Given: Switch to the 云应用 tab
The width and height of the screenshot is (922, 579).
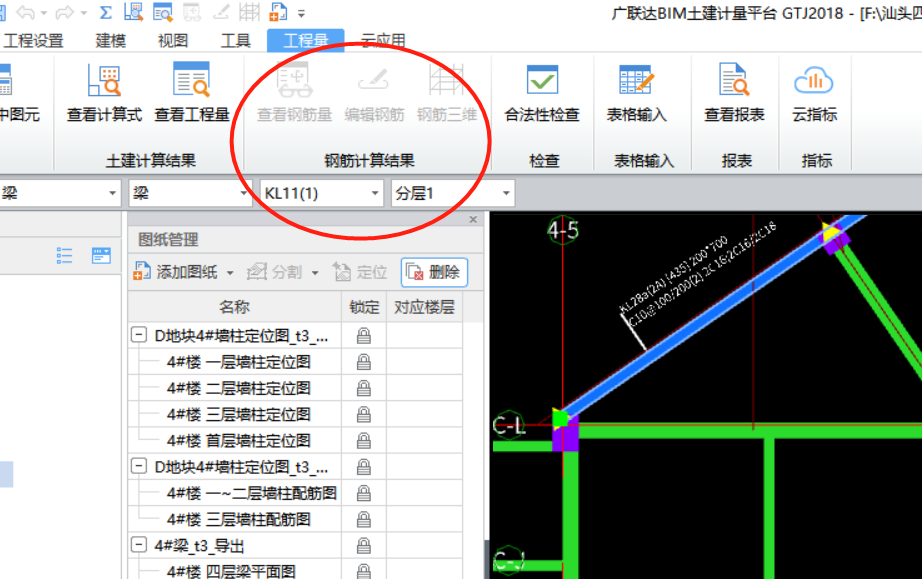Looking at the screenshot, I should (x=383, y=41).
